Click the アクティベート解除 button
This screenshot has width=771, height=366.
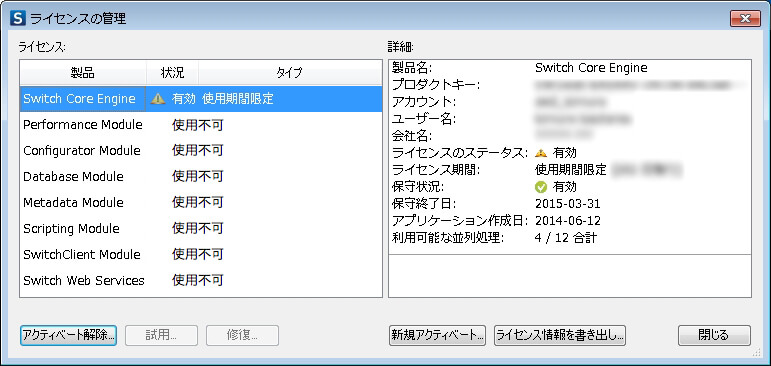68,336
